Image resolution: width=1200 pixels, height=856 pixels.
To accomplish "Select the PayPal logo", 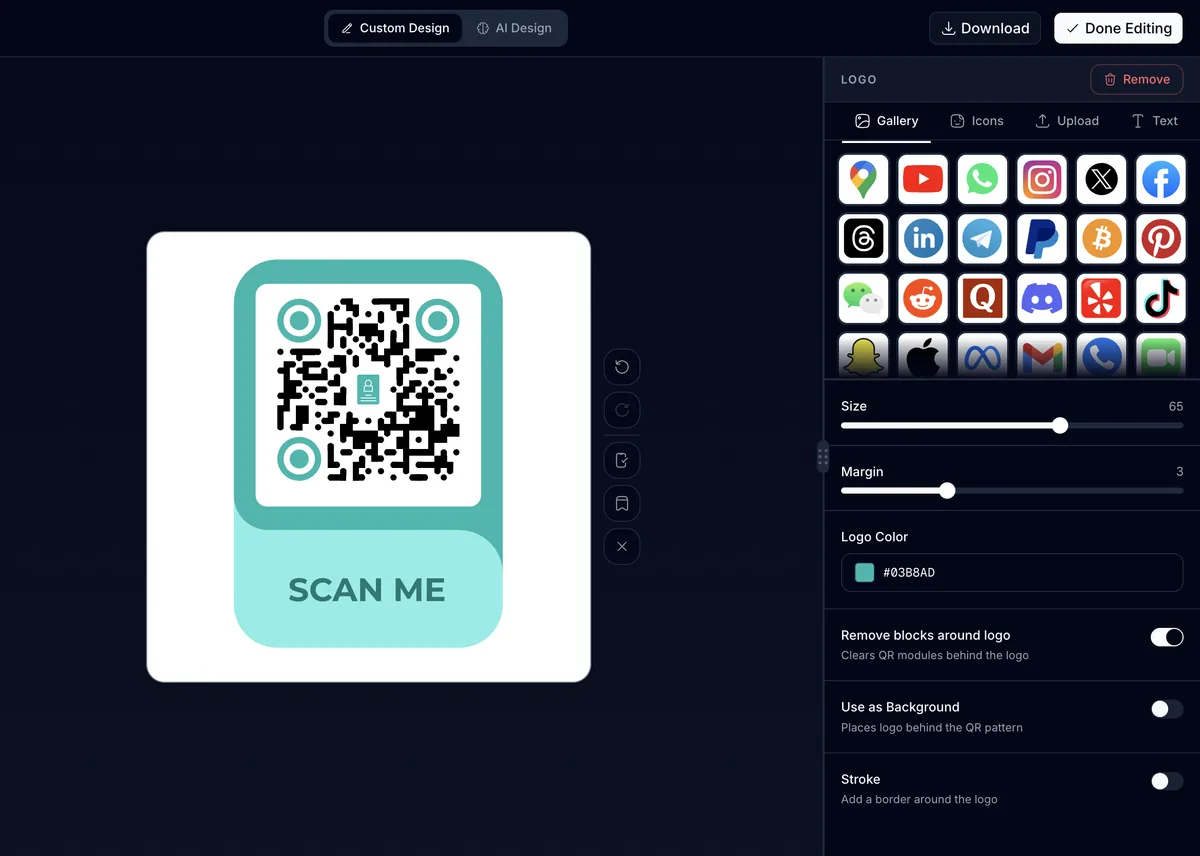I will pos(1042,239).
